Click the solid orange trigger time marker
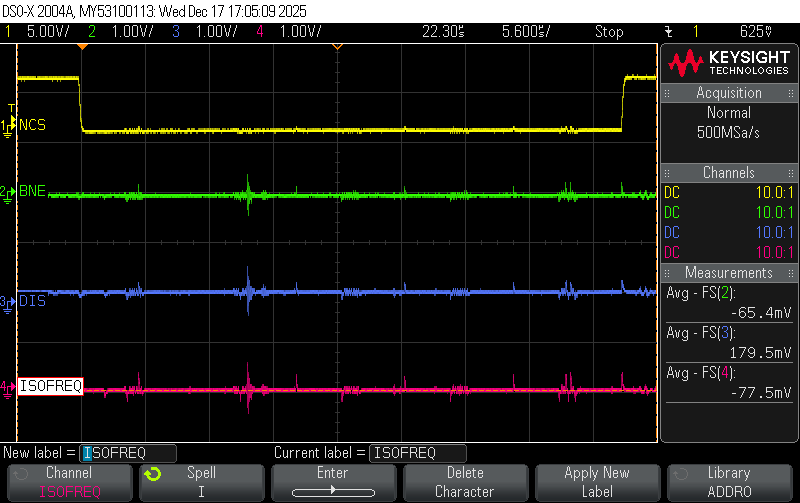This screenshot has height=503, width=800. 82,47
